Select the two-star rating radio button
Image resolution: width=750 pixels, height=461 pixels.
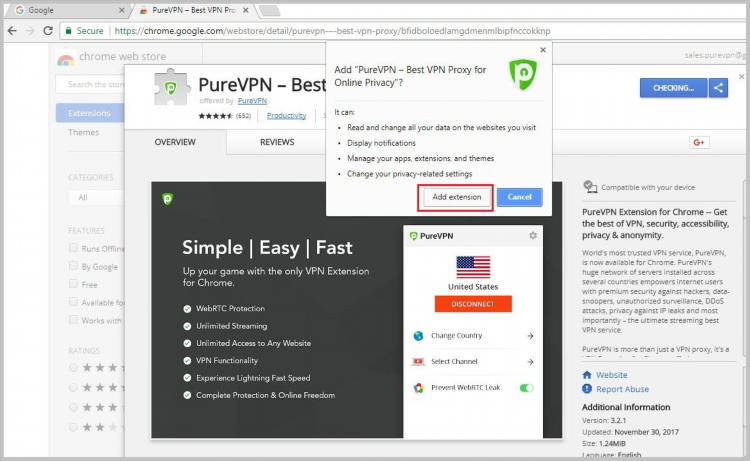(73, 427)
